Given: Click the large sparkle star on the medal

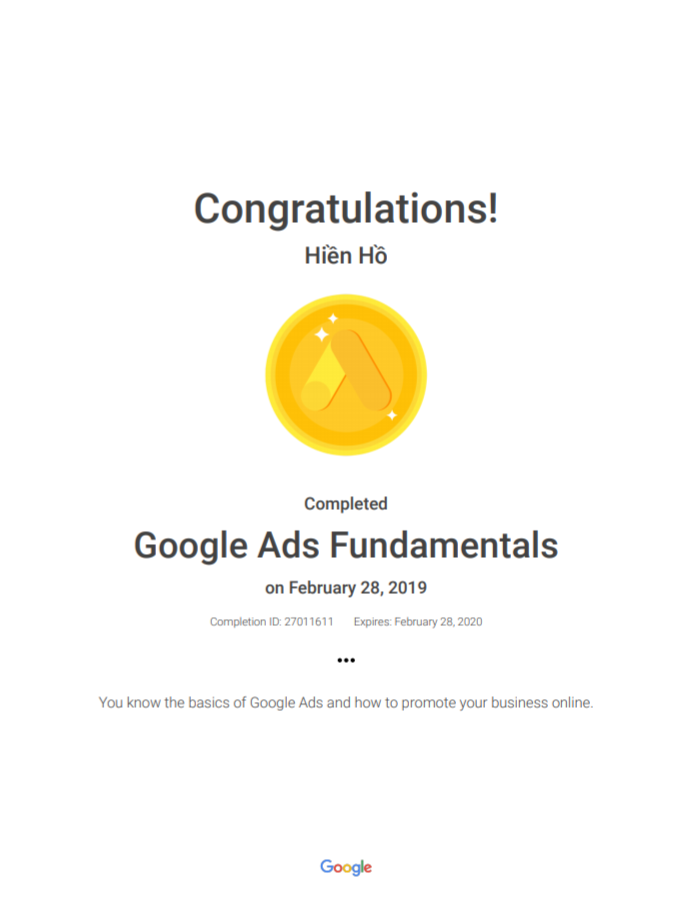Looking at the screenshot, I should pos(321,334).
